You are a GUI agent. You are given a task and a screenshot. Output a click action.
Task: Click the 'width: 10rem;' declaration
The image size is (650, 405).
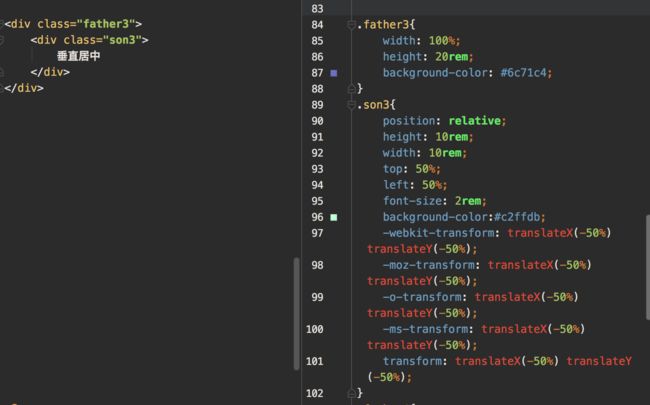[x=424, y=153]
